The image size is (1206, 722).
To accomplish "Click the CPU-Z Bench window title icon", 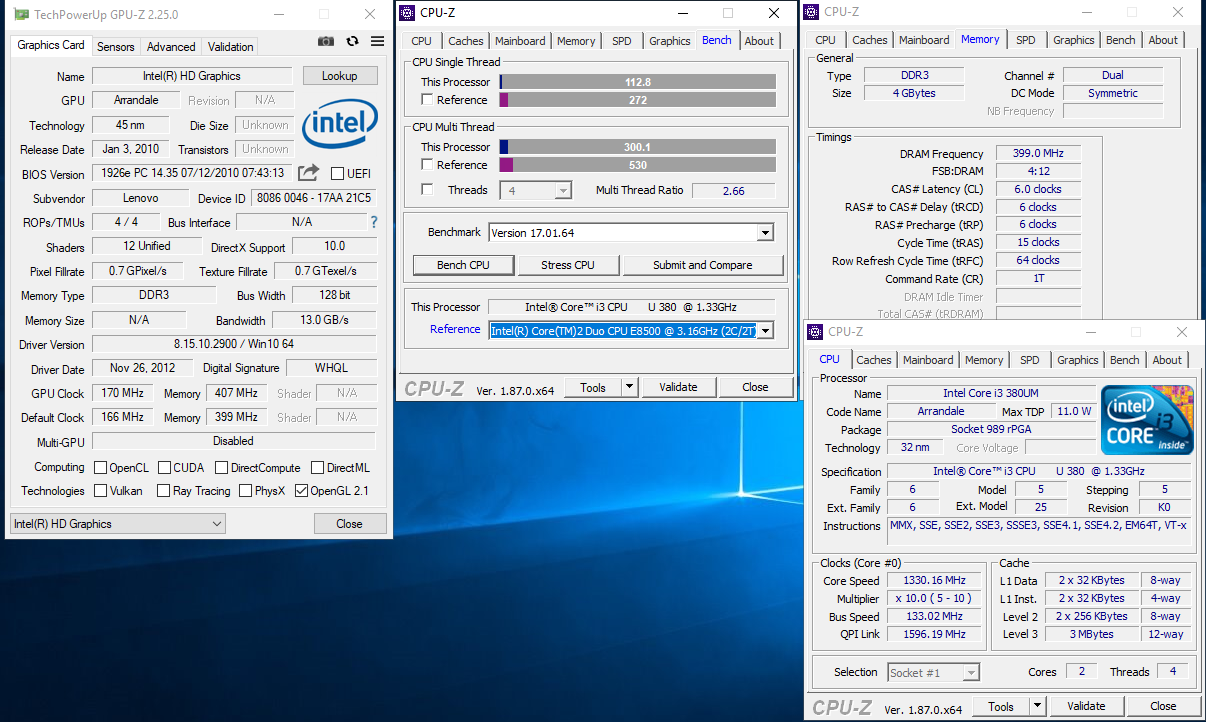I will click(x=406, y=13).
